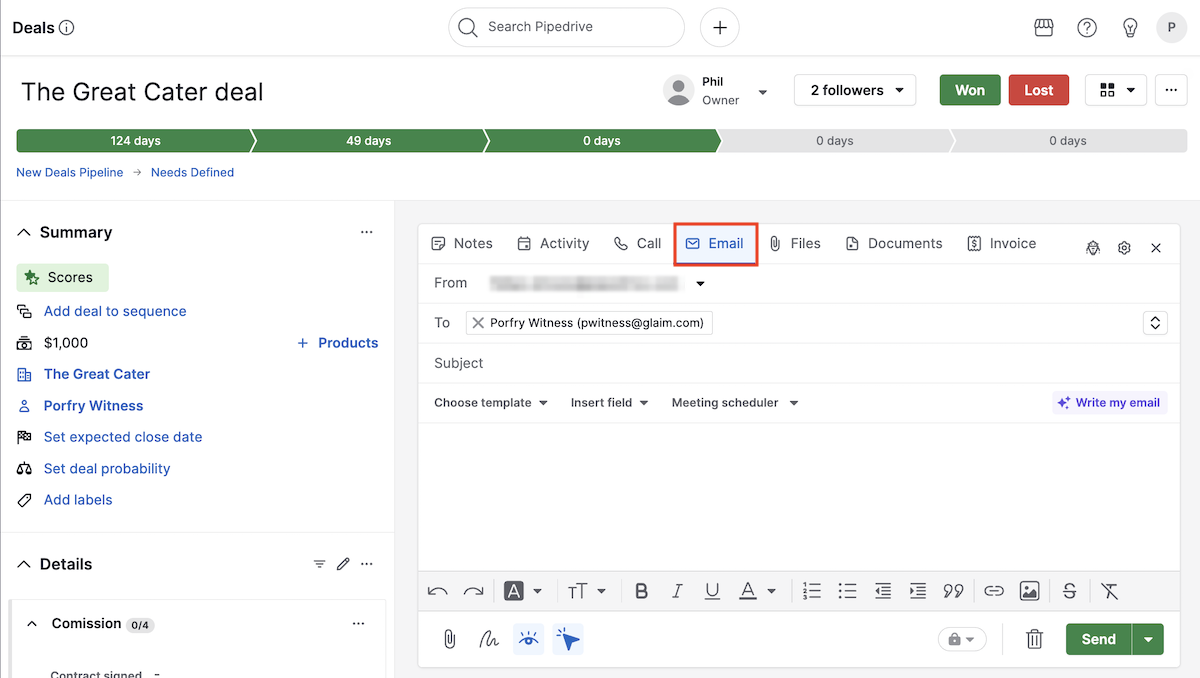Image resolution: width=1200 pixels, height=678 pixels.
Task: Toggle blockquote formatting
Action: click(x=953, y=591)
